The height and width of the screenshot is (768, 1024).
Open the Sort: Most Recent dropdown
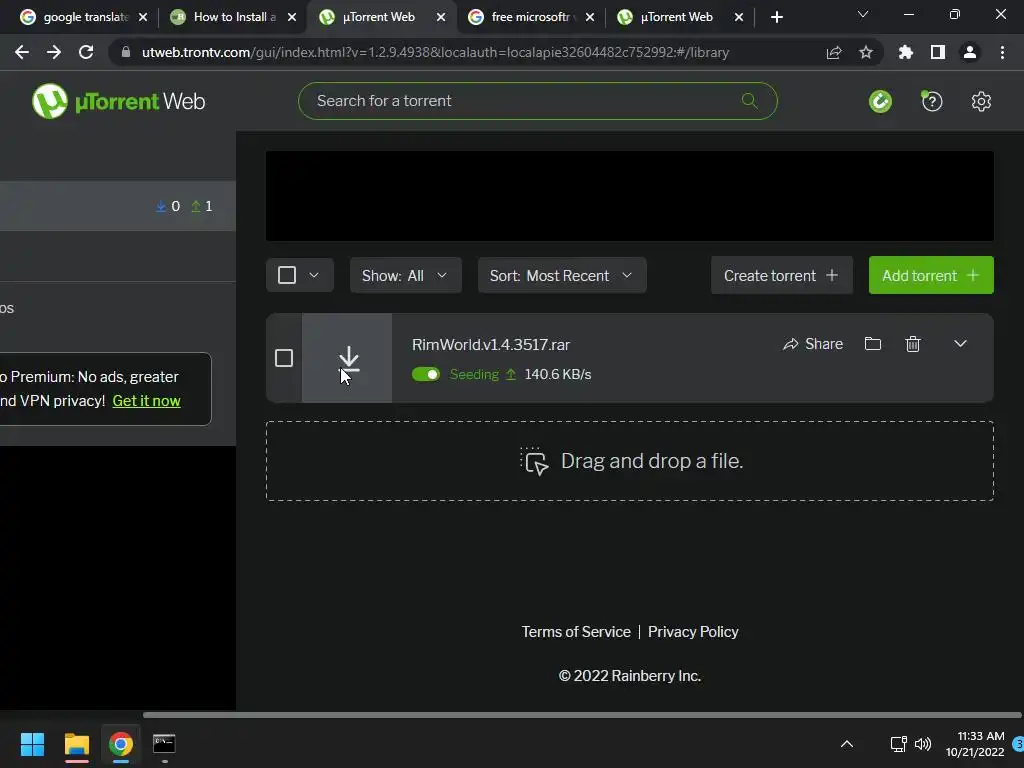pos(562,275)
